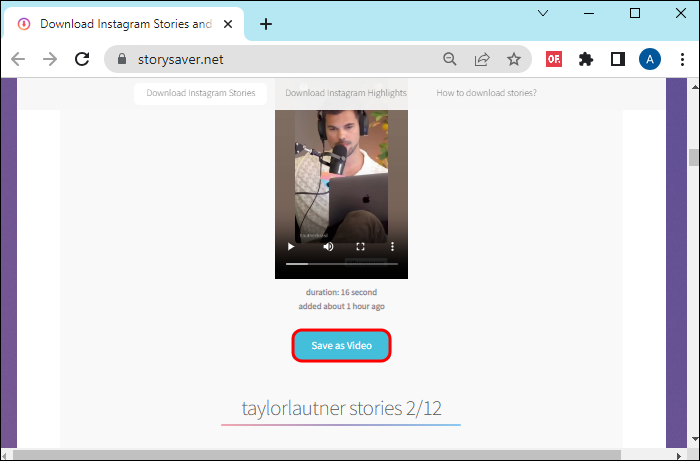Open the video player more options menu
700x461 pixels.
coord(392,246)
